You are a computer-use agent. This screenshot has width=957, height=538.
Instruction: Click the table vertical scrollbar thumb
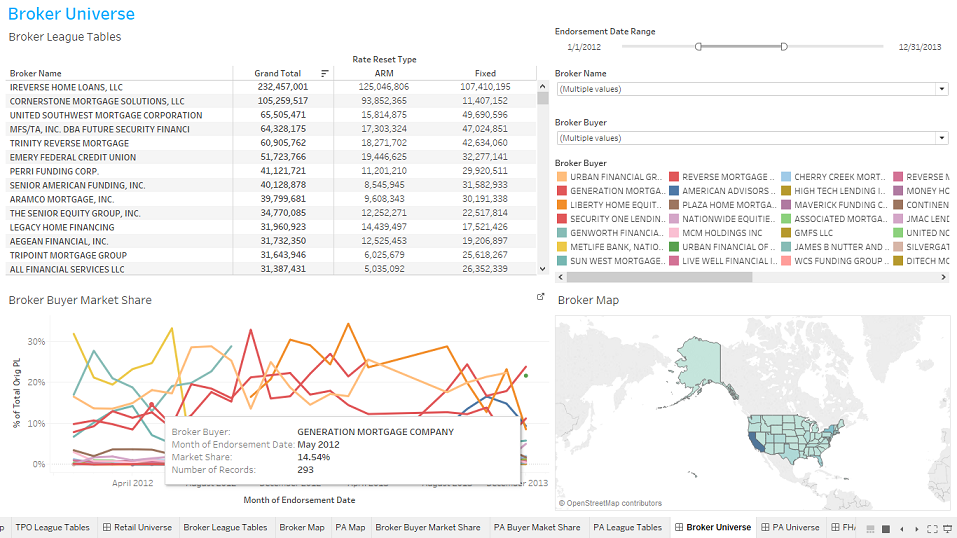pos(543,98)
